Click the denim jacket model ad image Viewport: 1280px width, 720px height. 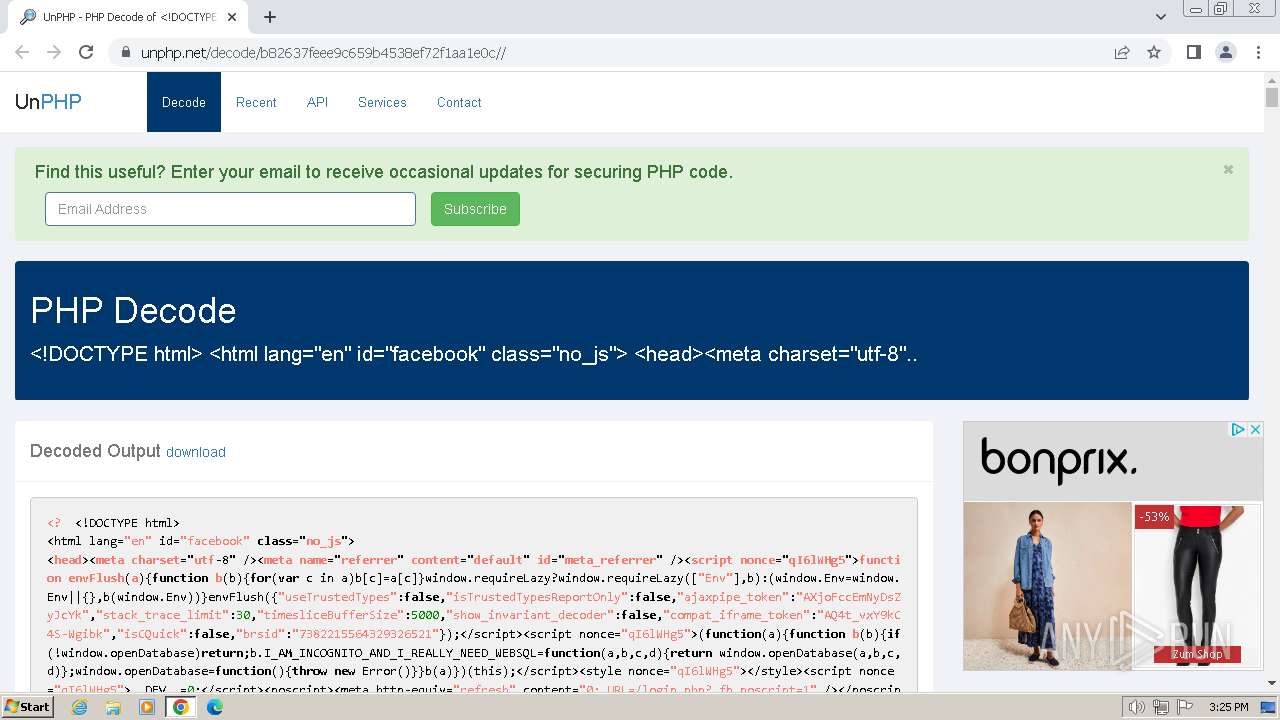(1047, 585)
